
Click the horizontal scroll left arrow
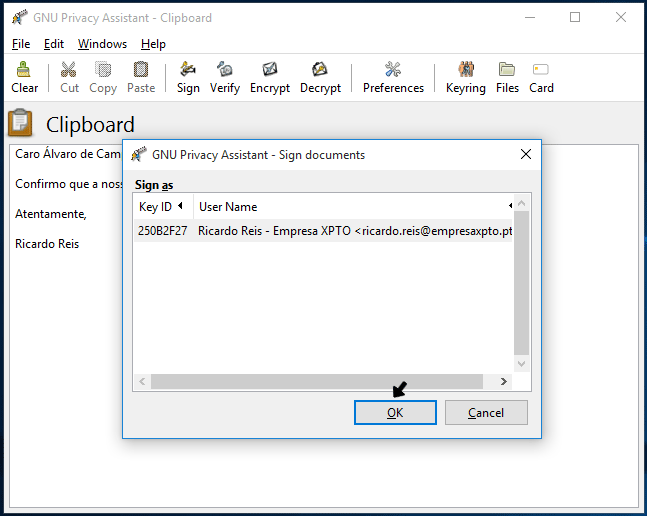coord(142,381)
